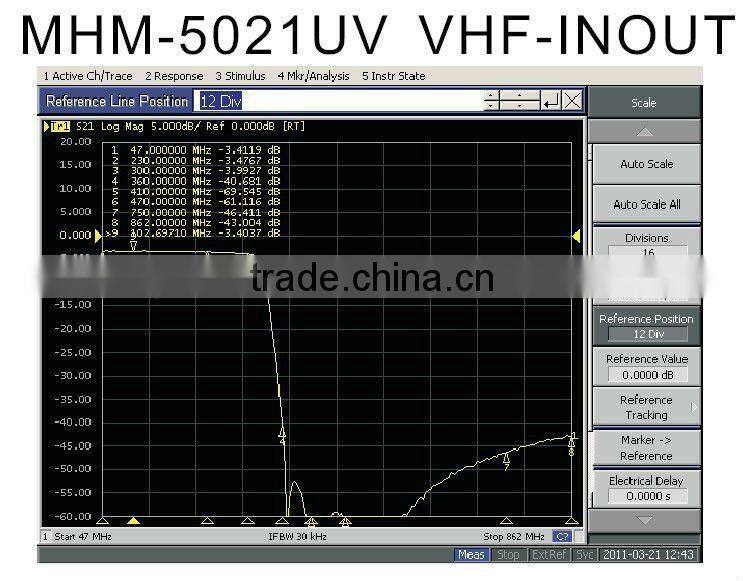The image size is (743, 581).
Task: Click the Start 47 MHz label
Action: tap(82, 536)
